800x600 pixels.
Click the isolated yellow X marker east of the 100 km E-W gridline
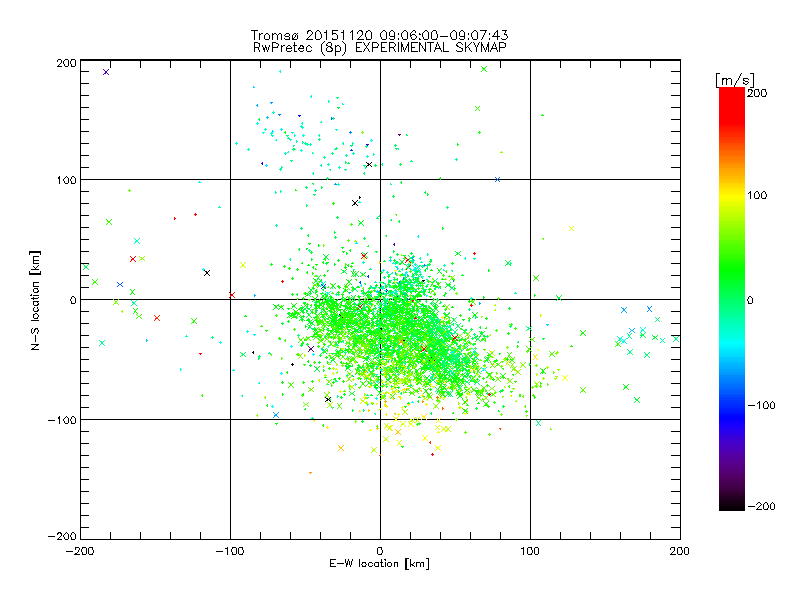pyautogui.click(x=571, y=229)
